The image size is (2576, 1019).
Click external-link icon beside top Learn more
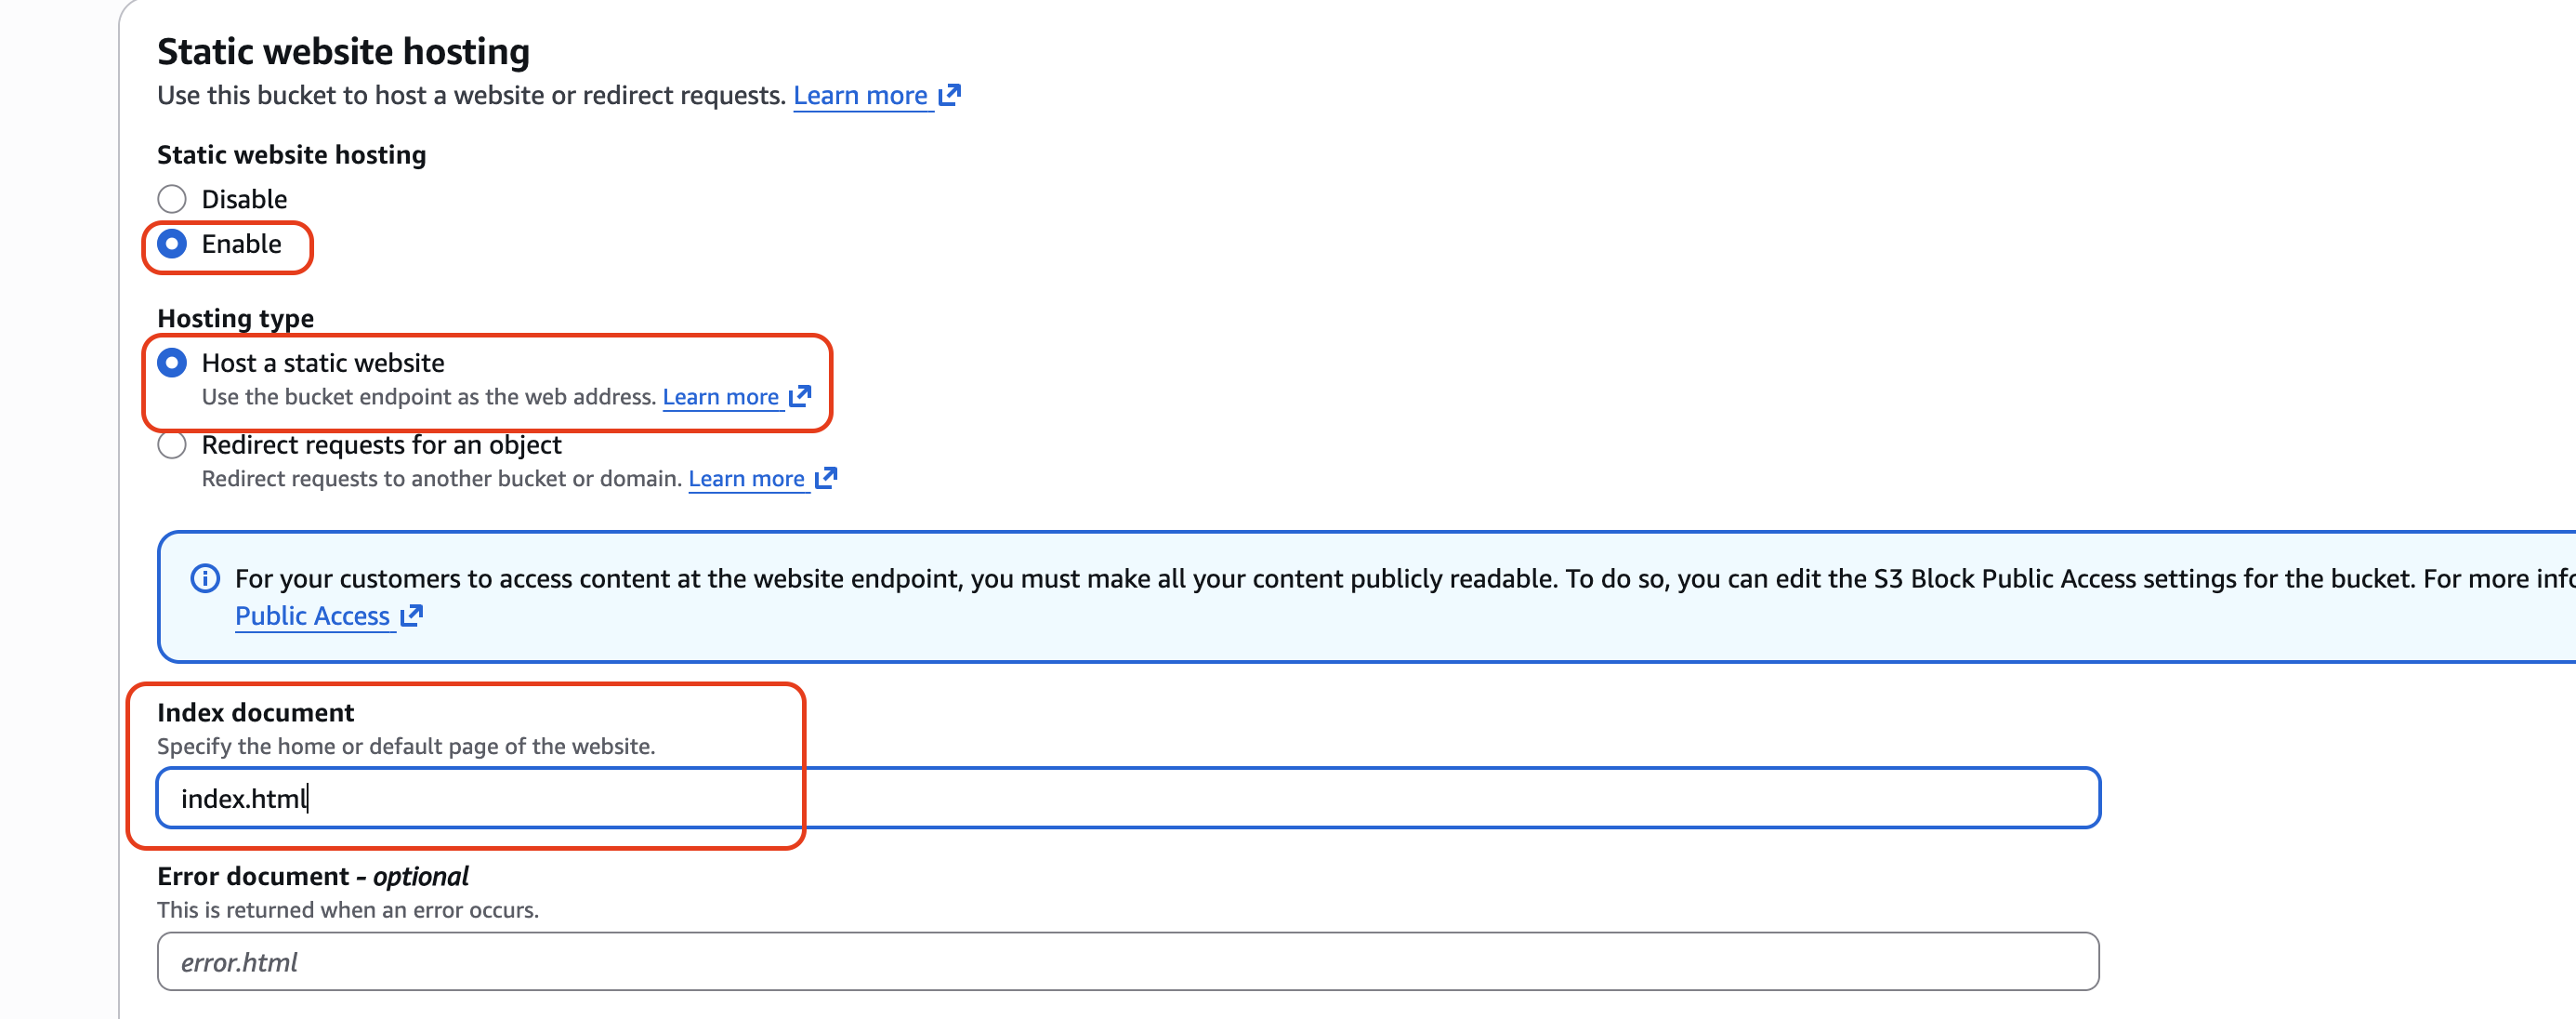[x=949, y=95]
